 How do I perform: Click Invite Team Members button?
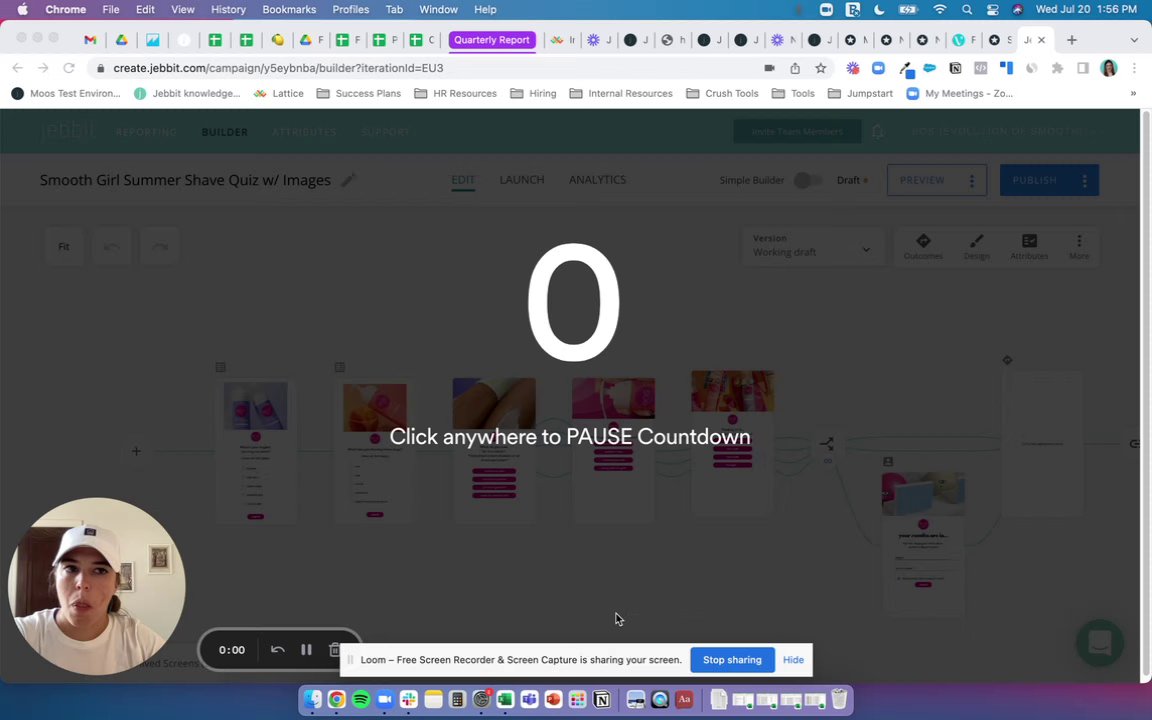point(797,132)
